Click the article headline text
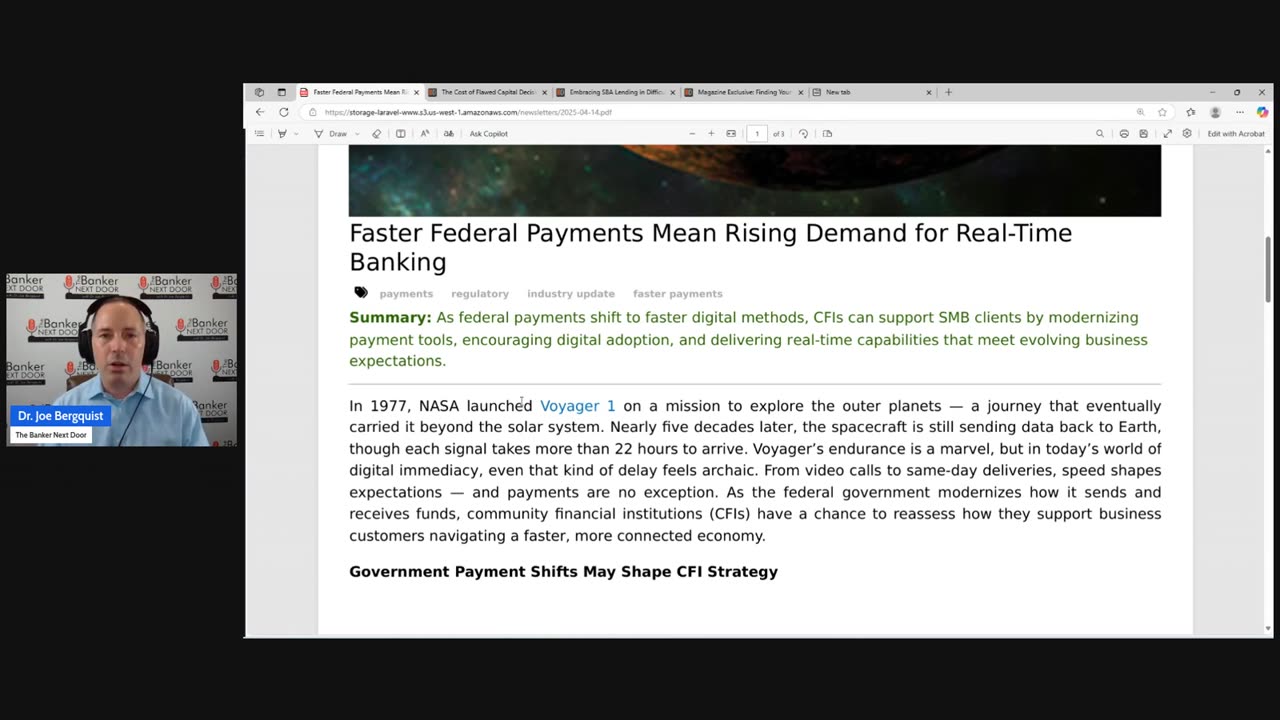 coord(710,247)
